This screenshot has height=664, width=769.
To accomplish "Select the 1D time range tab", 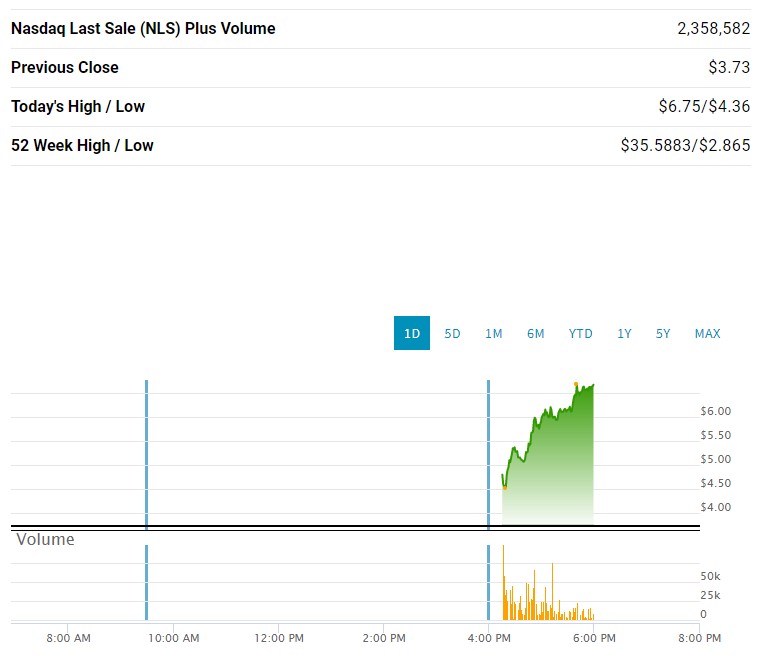I will [411, 333].
